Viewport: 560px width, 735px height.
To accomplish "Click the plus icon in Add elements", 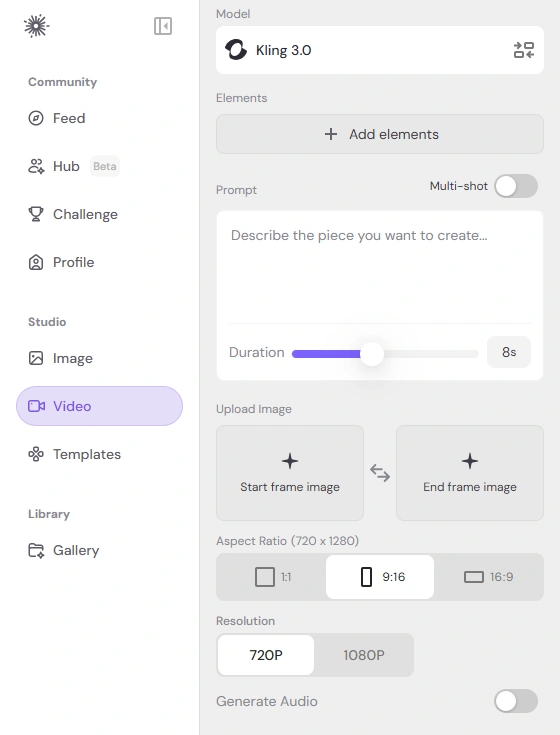I will pyautogui.click(x=331, y=134).
